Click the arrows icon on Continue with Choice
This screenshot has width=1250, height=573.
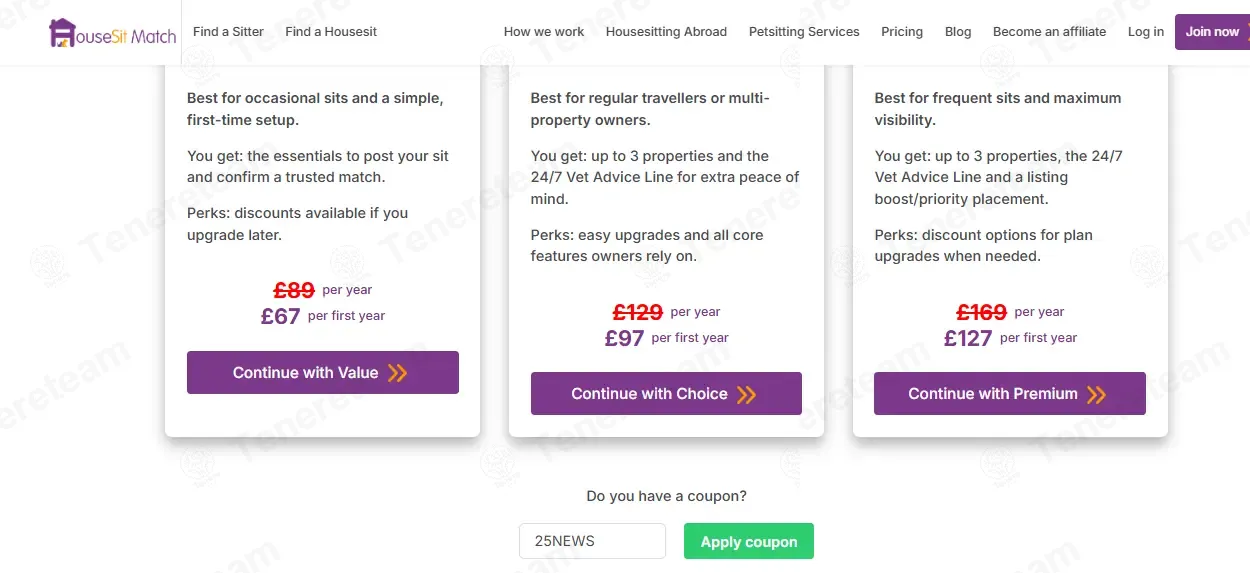point(746,394)
